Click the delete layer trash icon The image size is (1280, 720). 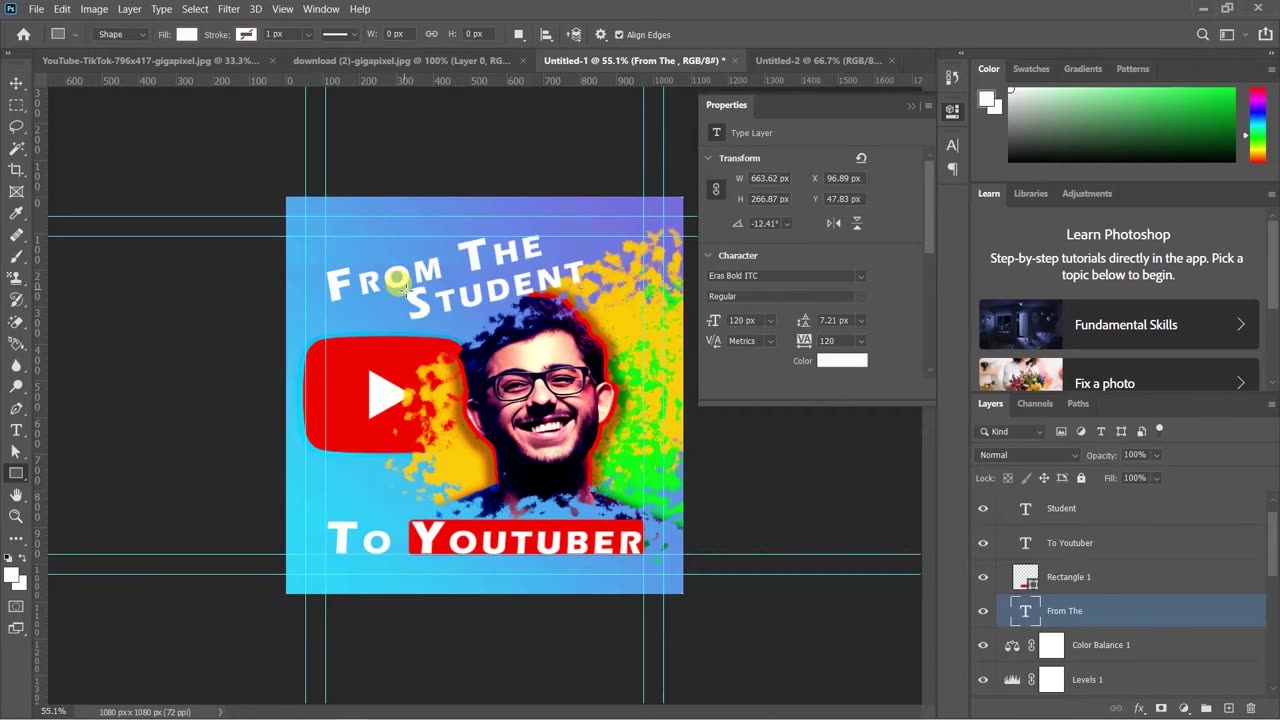(x=1251, y=708)
